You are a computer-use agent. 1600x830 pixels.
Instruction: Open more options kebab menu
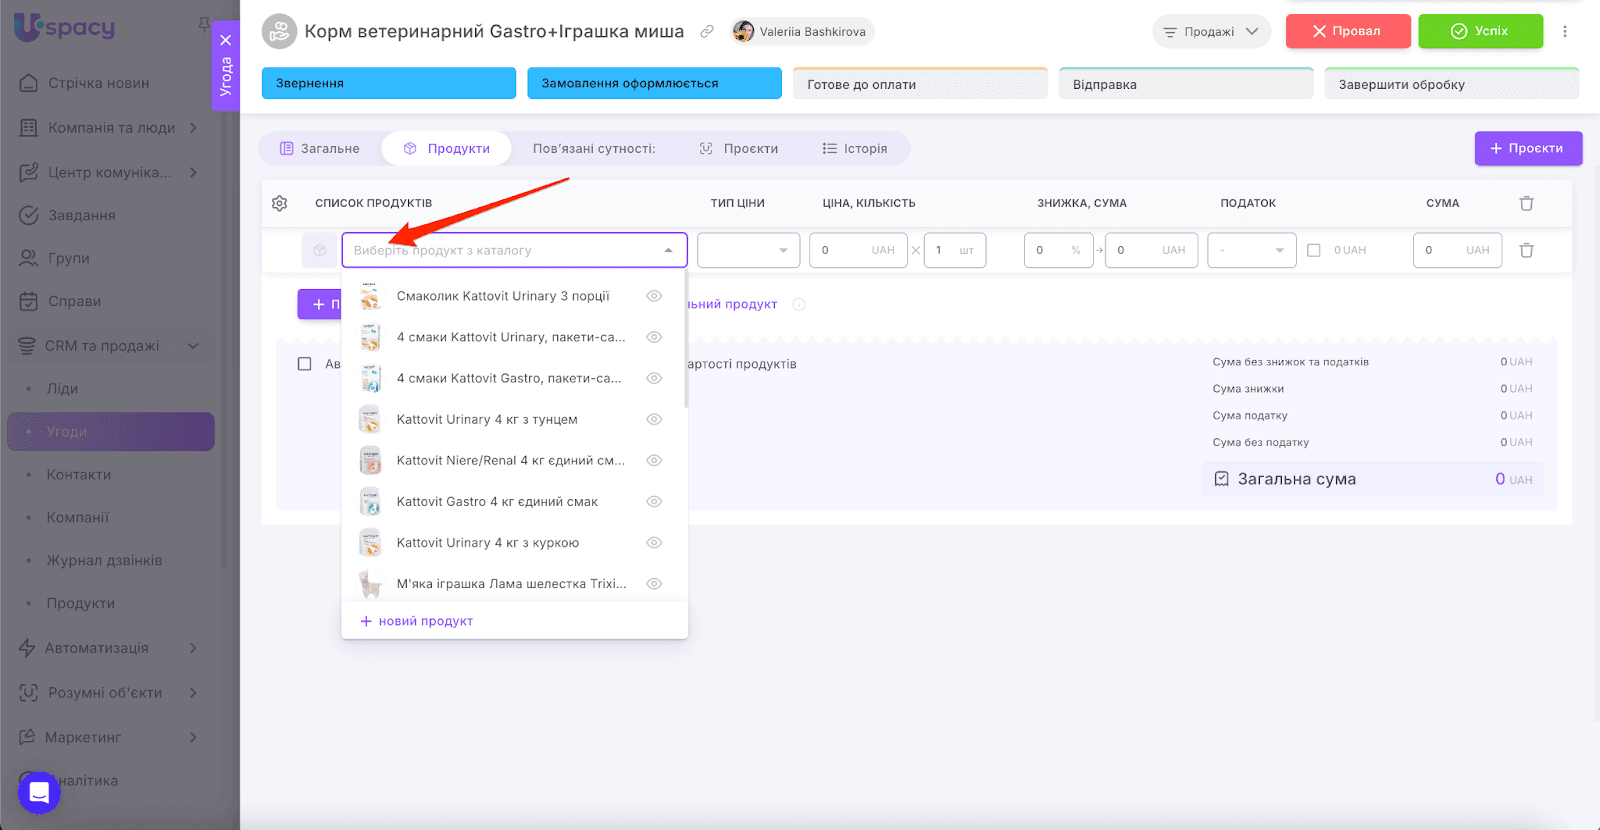pyautogui.click(x=1565, y=32)
